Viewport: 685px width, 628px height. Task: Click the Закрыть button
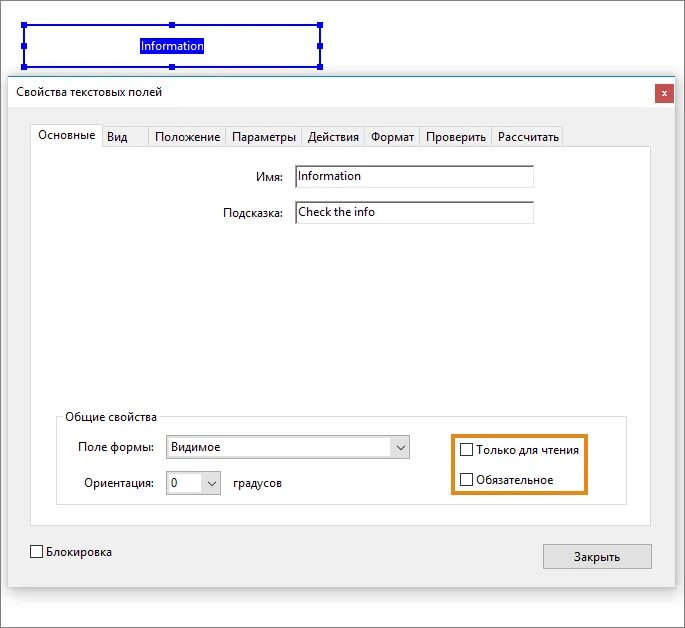click(597, 556)
